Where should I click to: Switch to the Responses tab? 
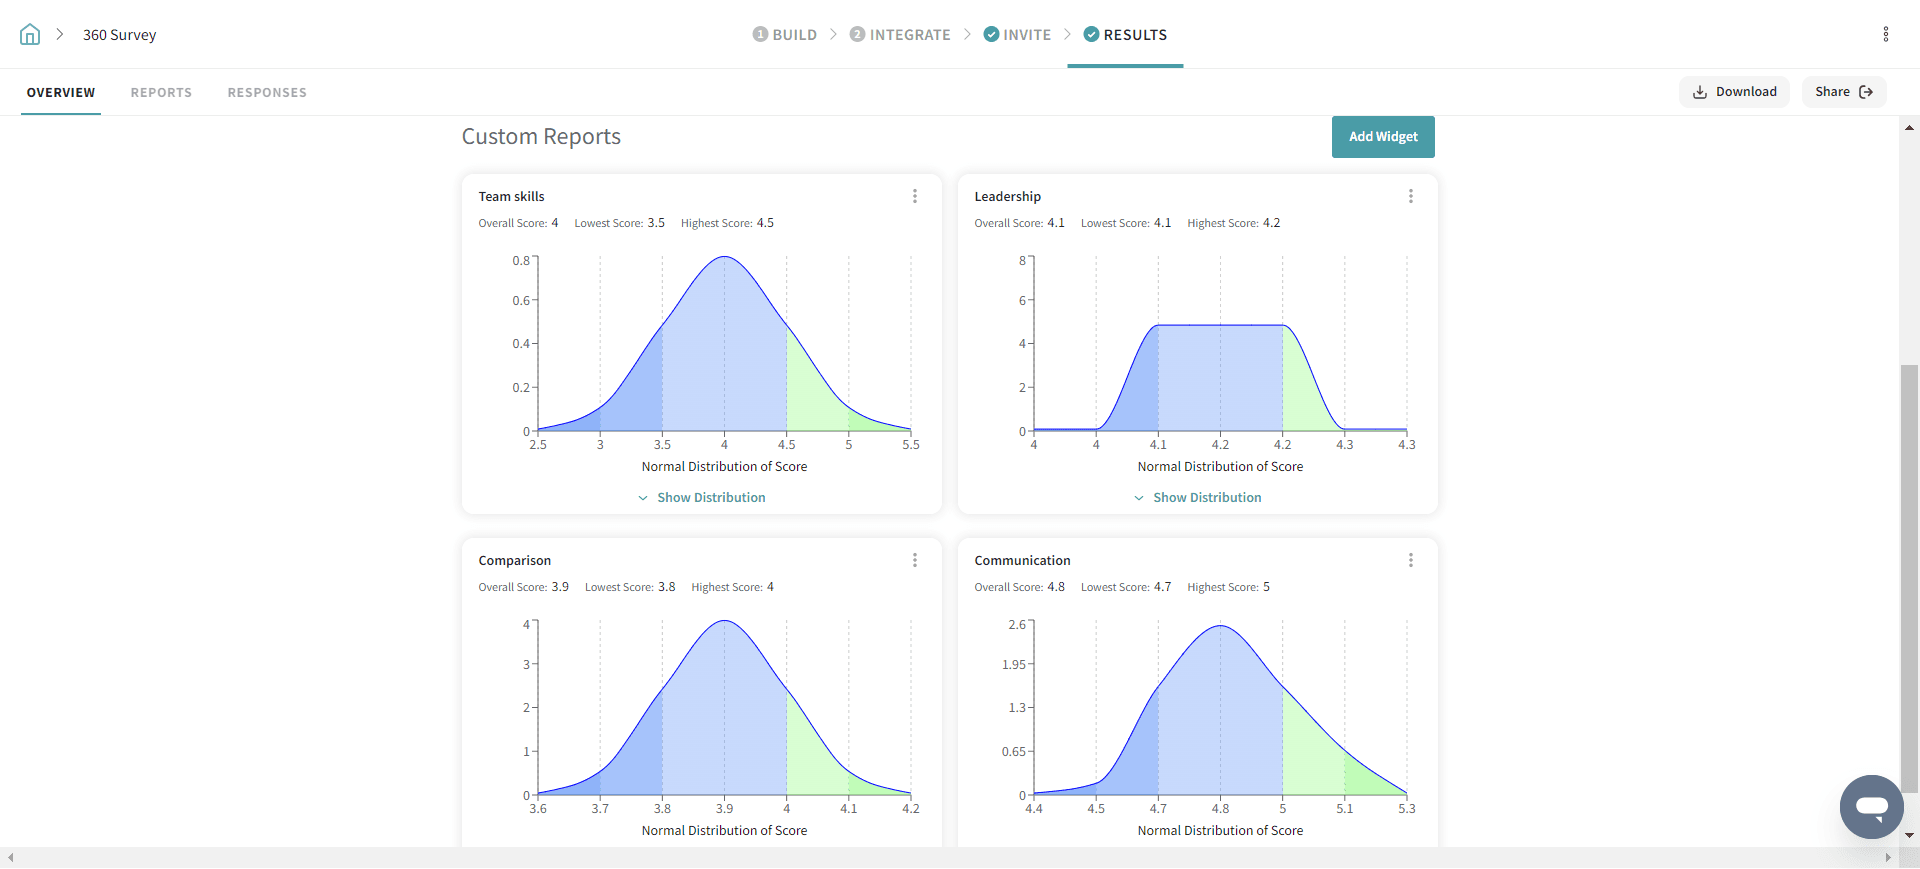tap(267, 93)
